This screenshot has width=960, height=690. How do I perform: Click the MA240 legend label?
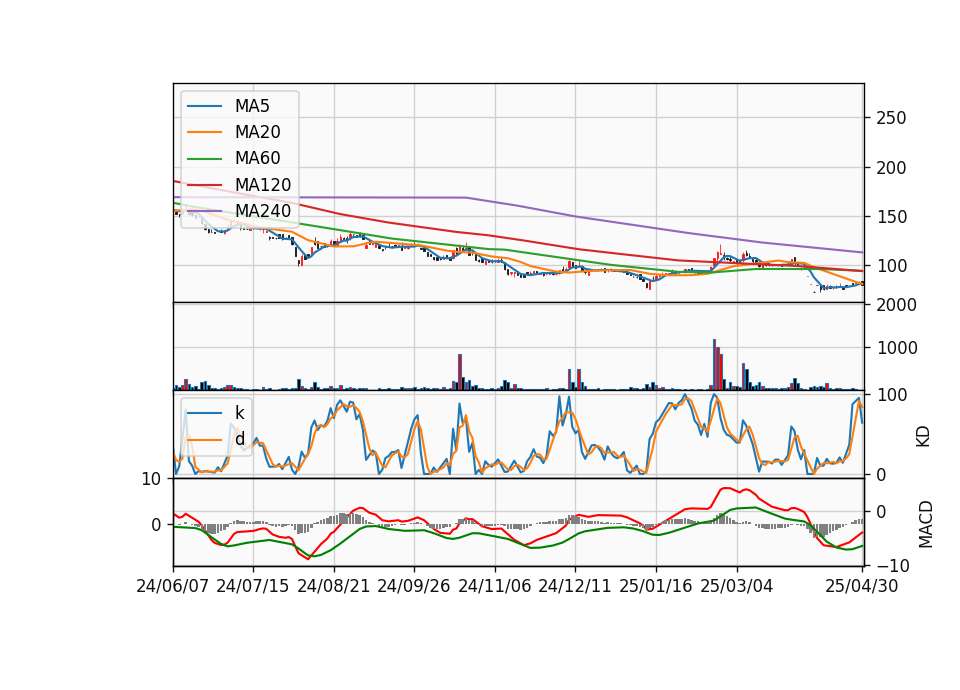(x=263, y=211)
